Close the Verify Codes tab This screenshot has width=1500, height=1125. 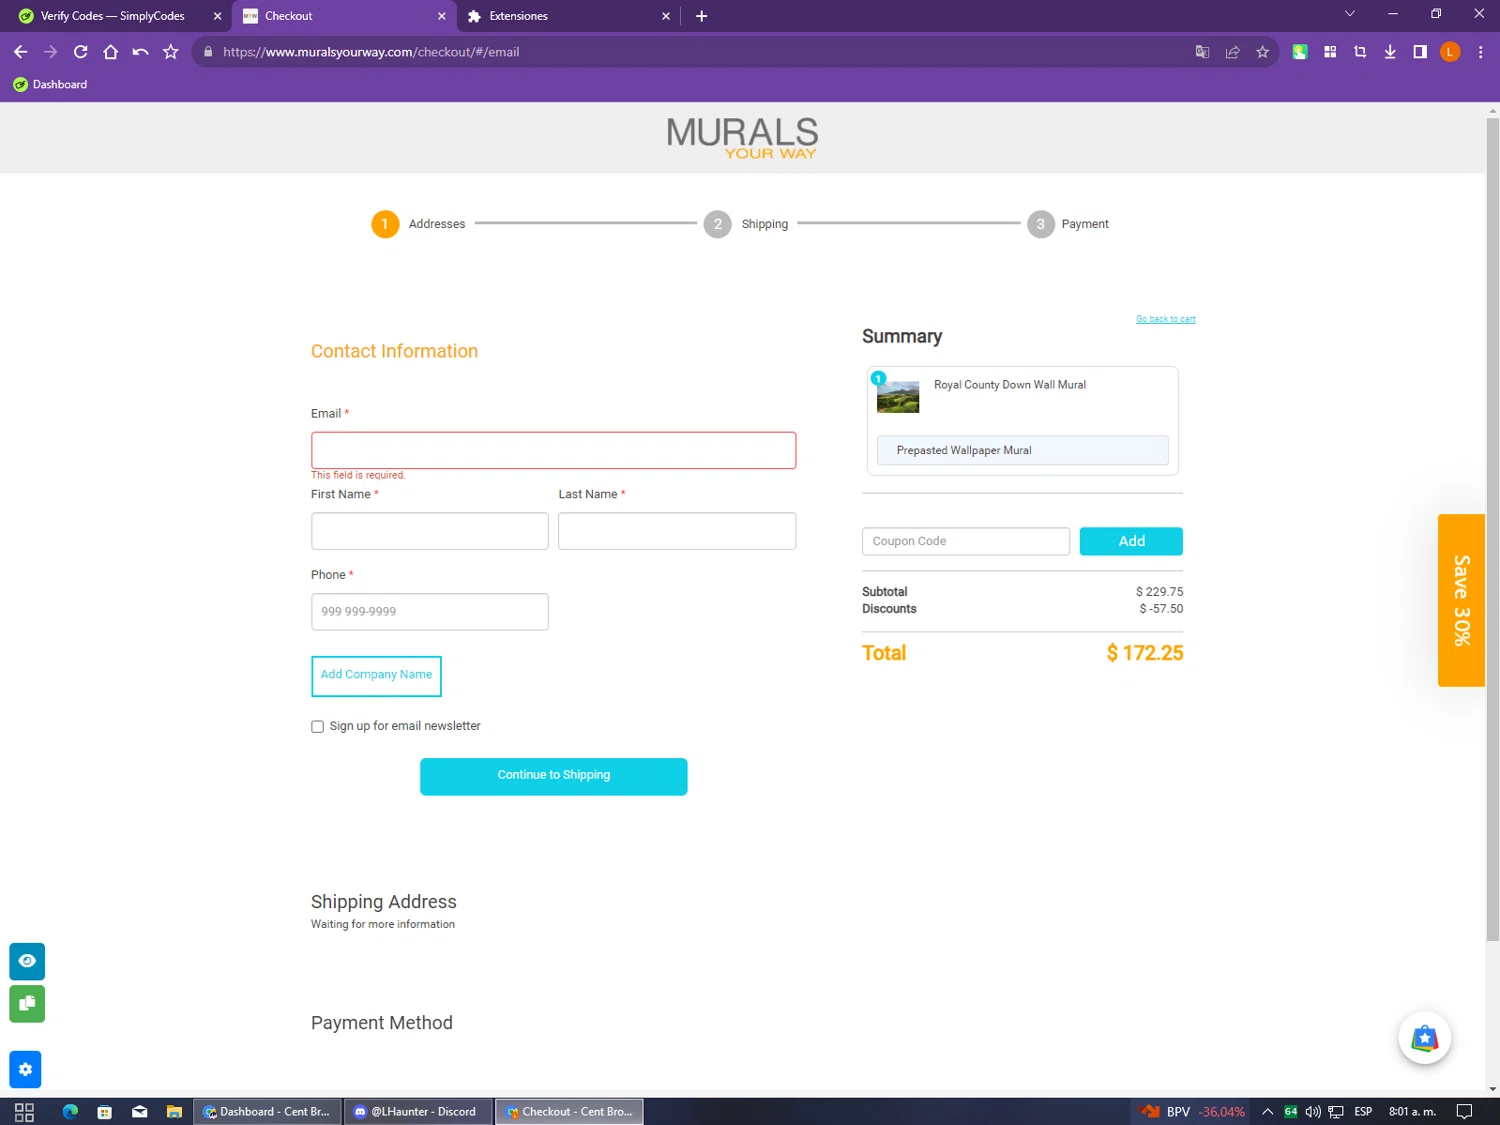[x=217, y=16]
